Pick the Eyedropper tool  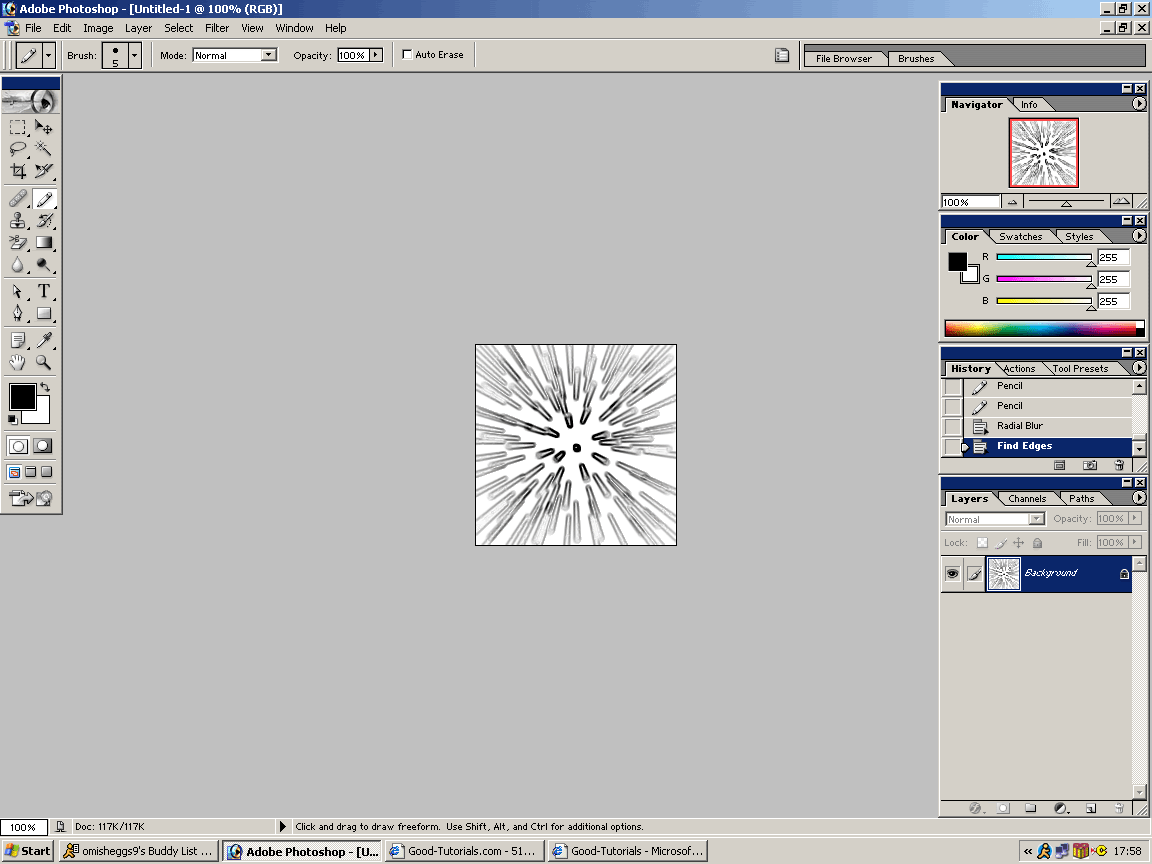[x=43, y=340]
